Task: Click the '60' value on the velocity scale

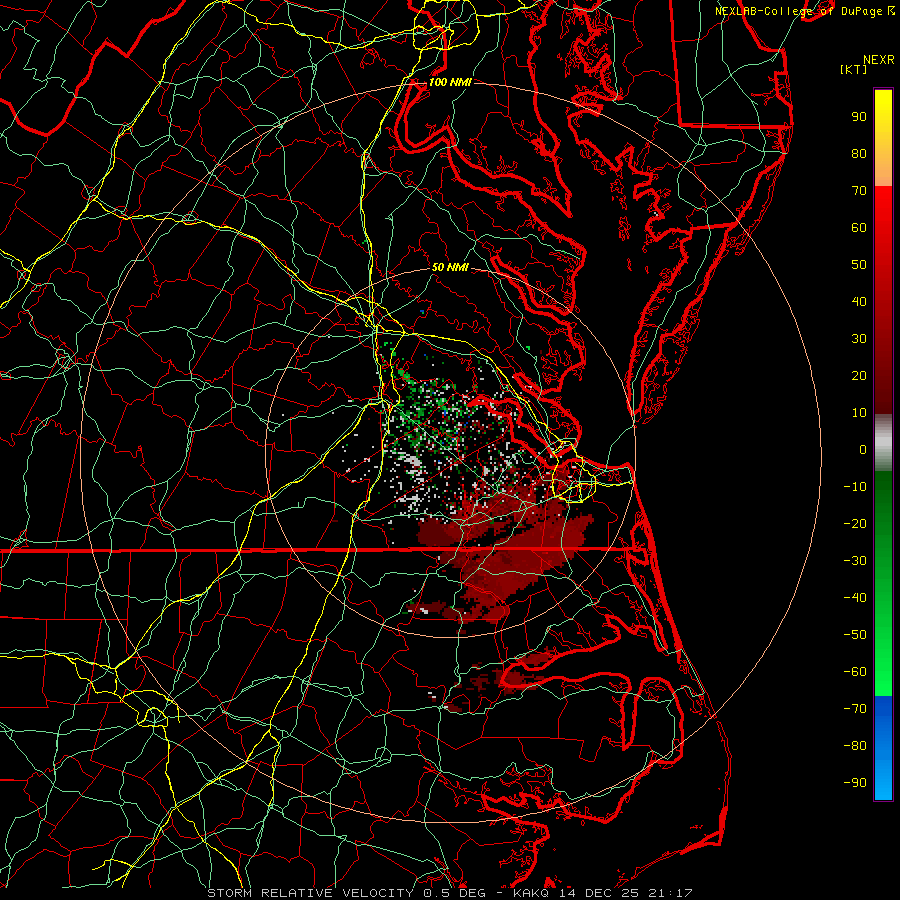Action: pos(859,227)
